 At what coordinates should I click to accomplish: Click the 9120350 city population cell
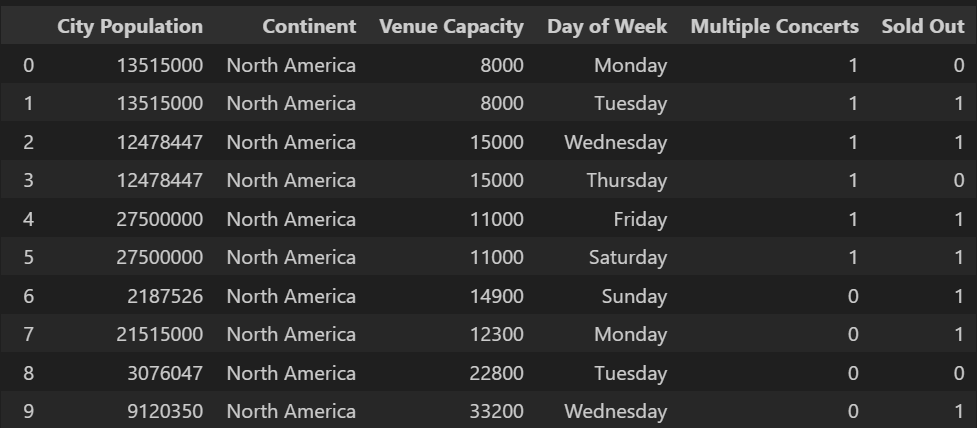coord(165,411)
